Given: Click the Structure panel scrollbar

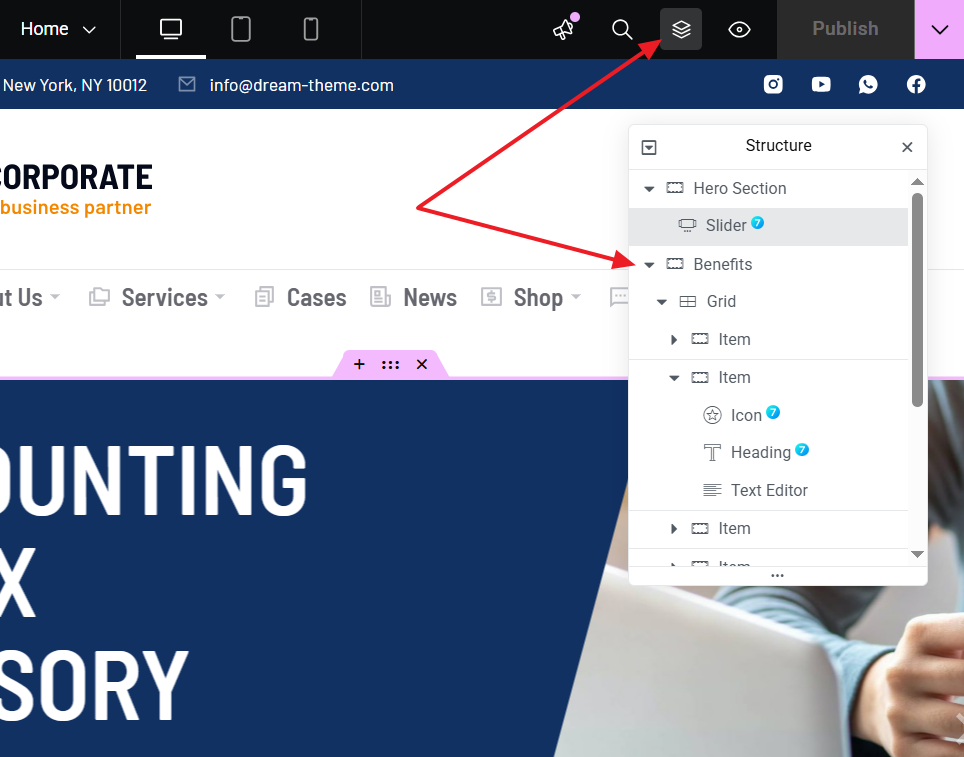Looking at the screenshot, I should click(x=917, y=300).
